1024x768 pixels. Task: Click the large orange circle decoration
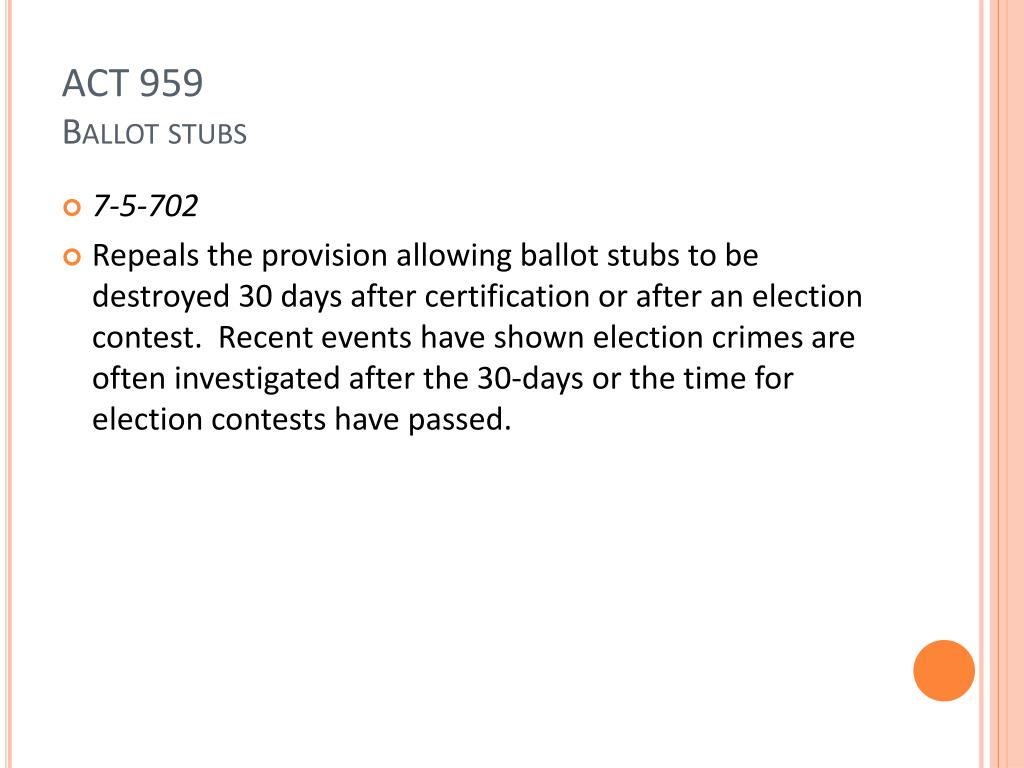point(944,671)
